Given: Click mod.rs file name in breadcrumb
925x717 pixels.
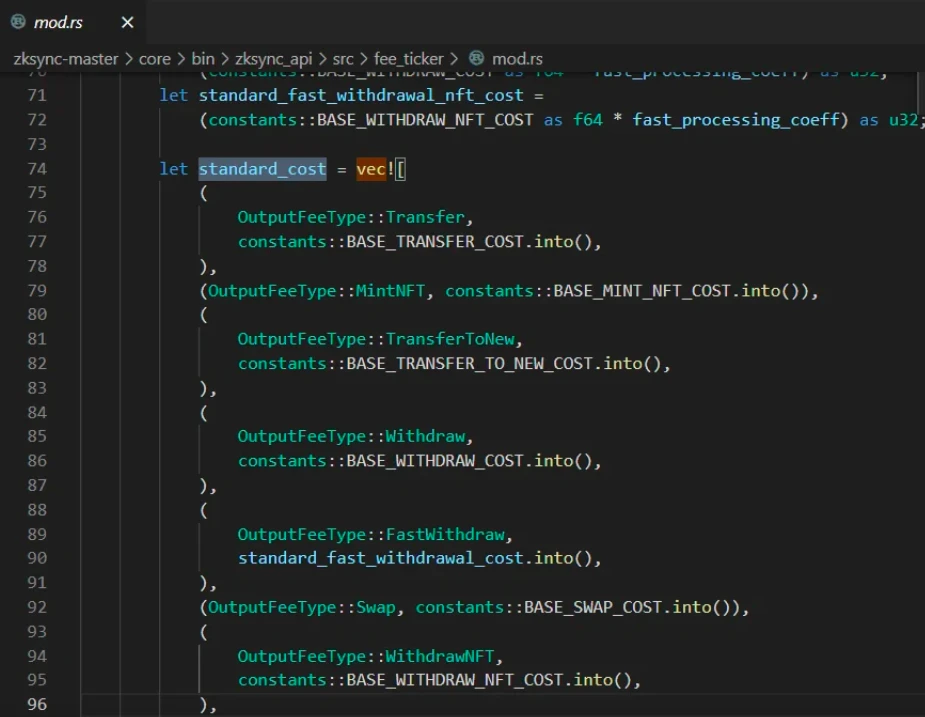Looking at the screenshot, I should pyautogui.click(x=517, y=59).
